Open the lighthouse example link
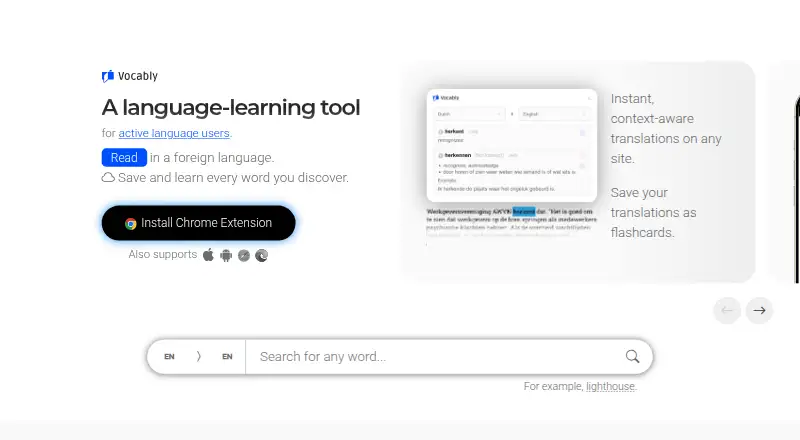Image resolution: width=800 pixels, height=440 pixels. (610, 386)
